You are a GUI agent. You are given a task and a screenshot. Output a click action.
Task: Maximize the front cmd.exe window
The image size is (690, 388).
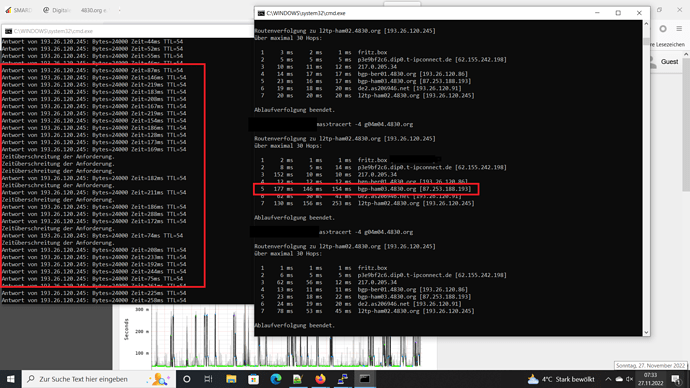tap(618, 13)
